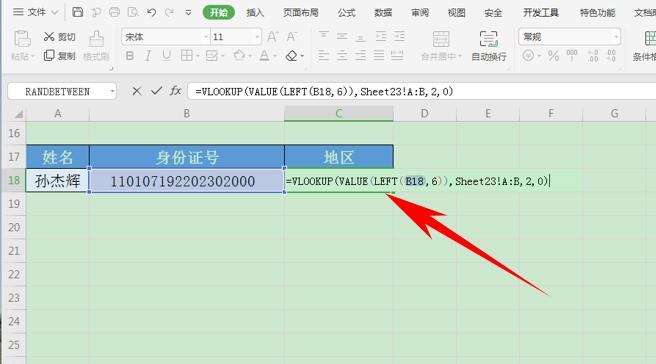Confirm formula with the checkmark icon

pos(156,91)
